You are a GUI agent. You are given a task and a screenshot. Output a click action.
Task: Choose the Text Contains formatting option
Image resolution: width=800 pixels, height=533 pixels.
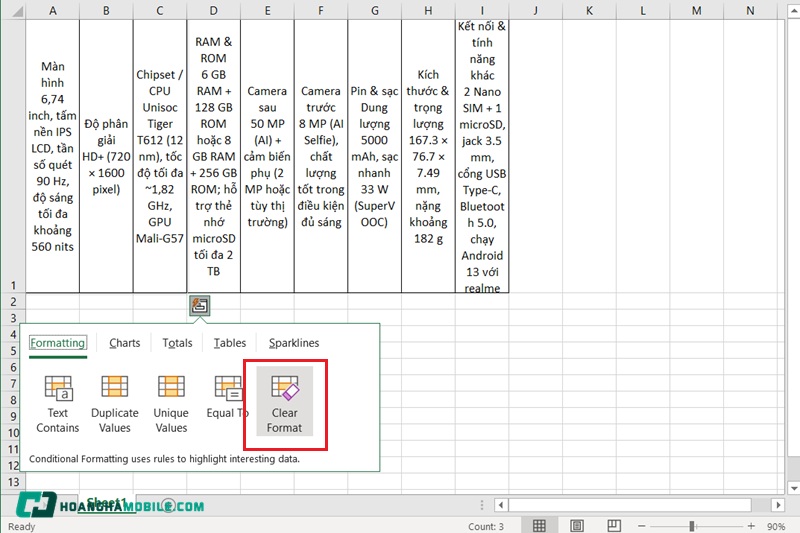[x=58, y=403]
